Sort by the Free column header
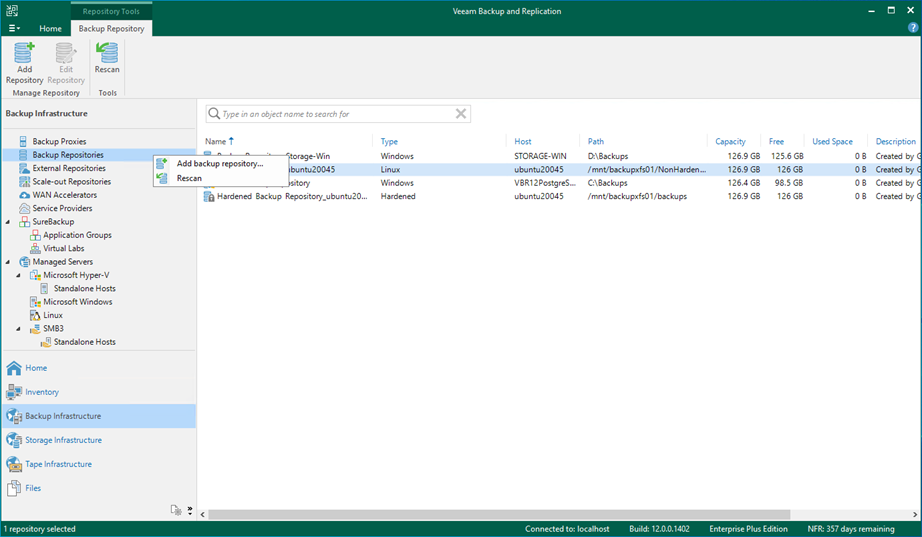922x537 pixels. tap(776, 141)
